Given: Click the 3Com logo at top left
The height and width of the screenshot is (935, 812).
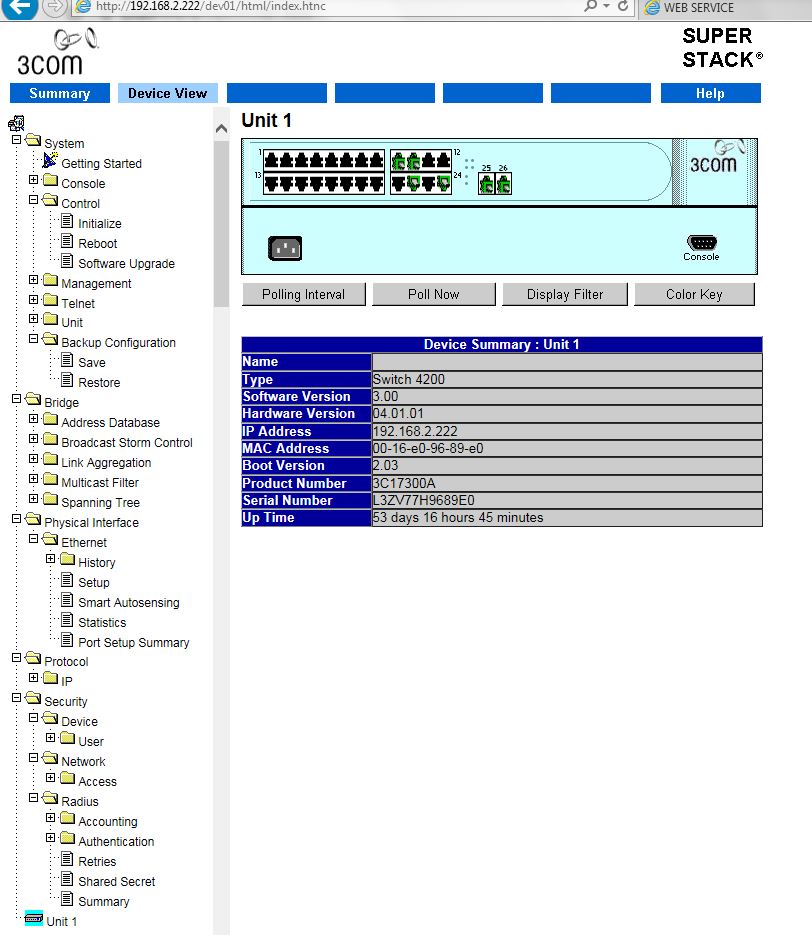Looking at the screenshot, I should (x=58, y=52).
